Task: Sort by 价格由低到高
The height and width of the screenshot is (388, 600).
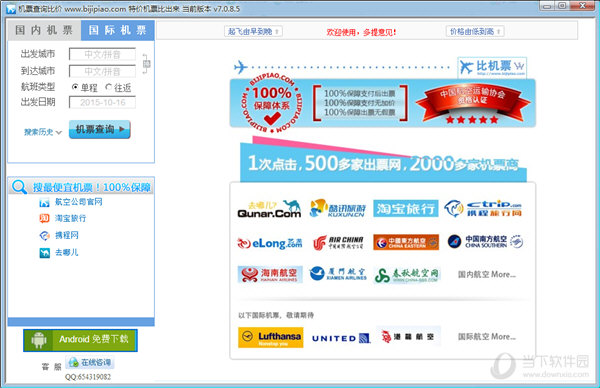Action: coord(474,31)
